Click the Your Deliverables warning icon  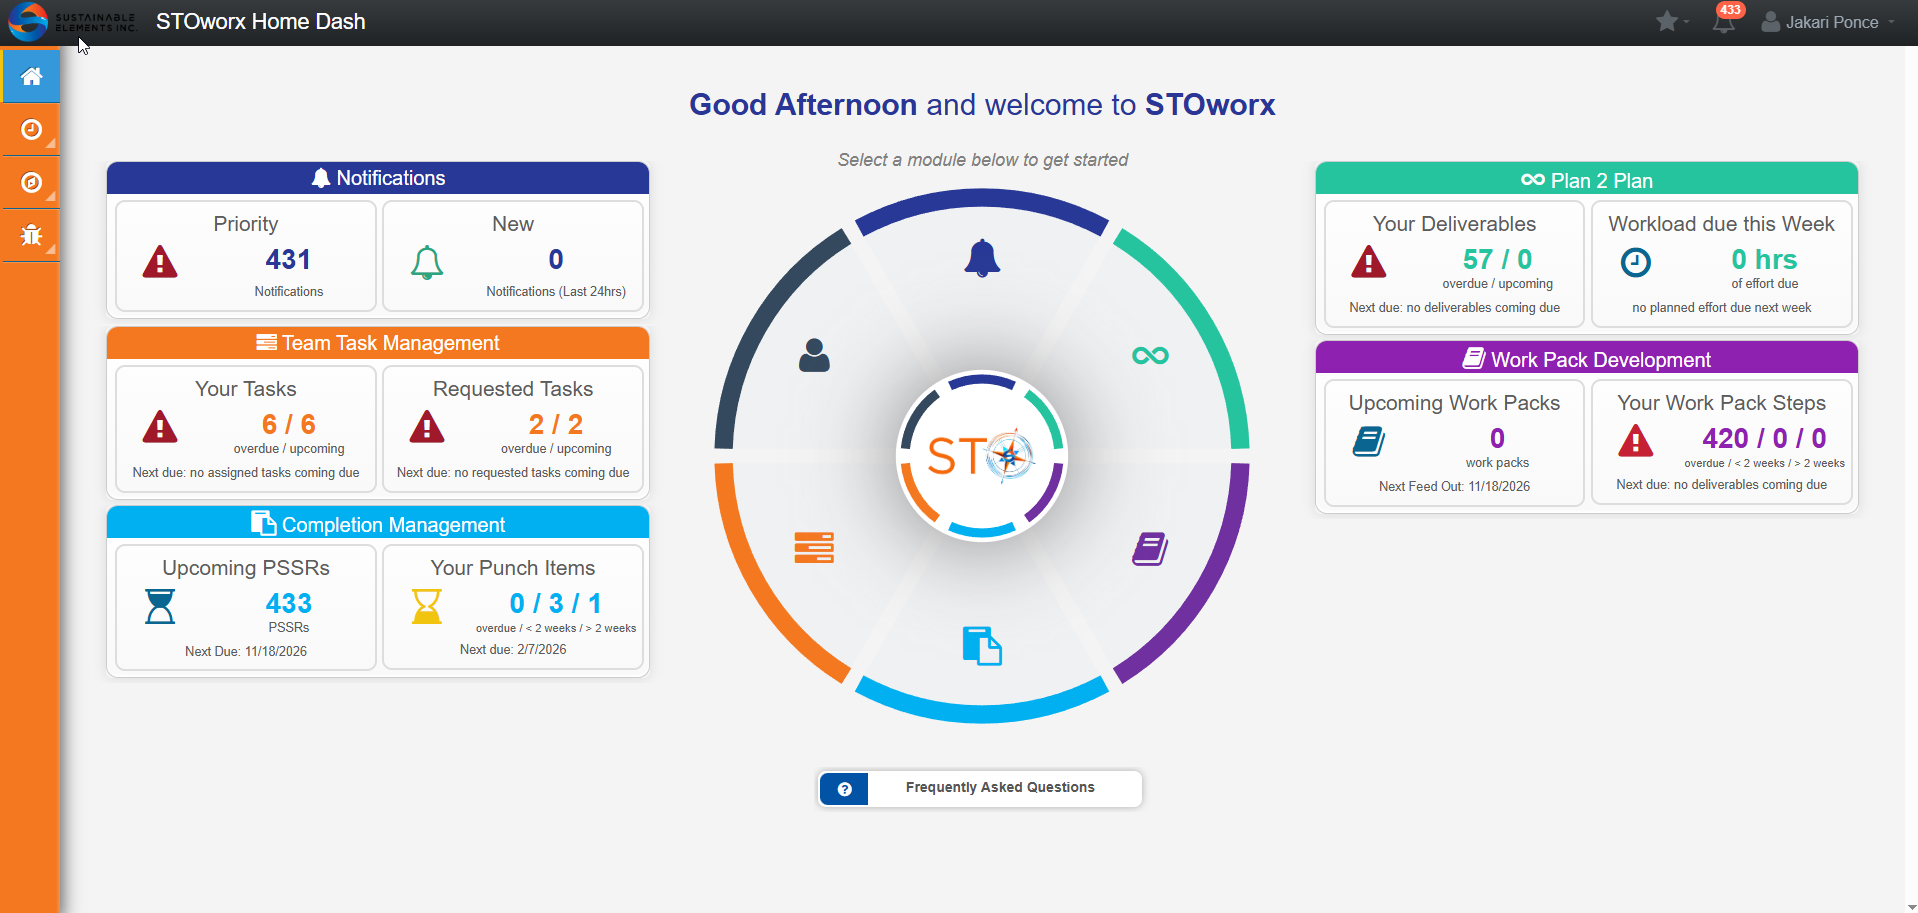click(1369, 262)
